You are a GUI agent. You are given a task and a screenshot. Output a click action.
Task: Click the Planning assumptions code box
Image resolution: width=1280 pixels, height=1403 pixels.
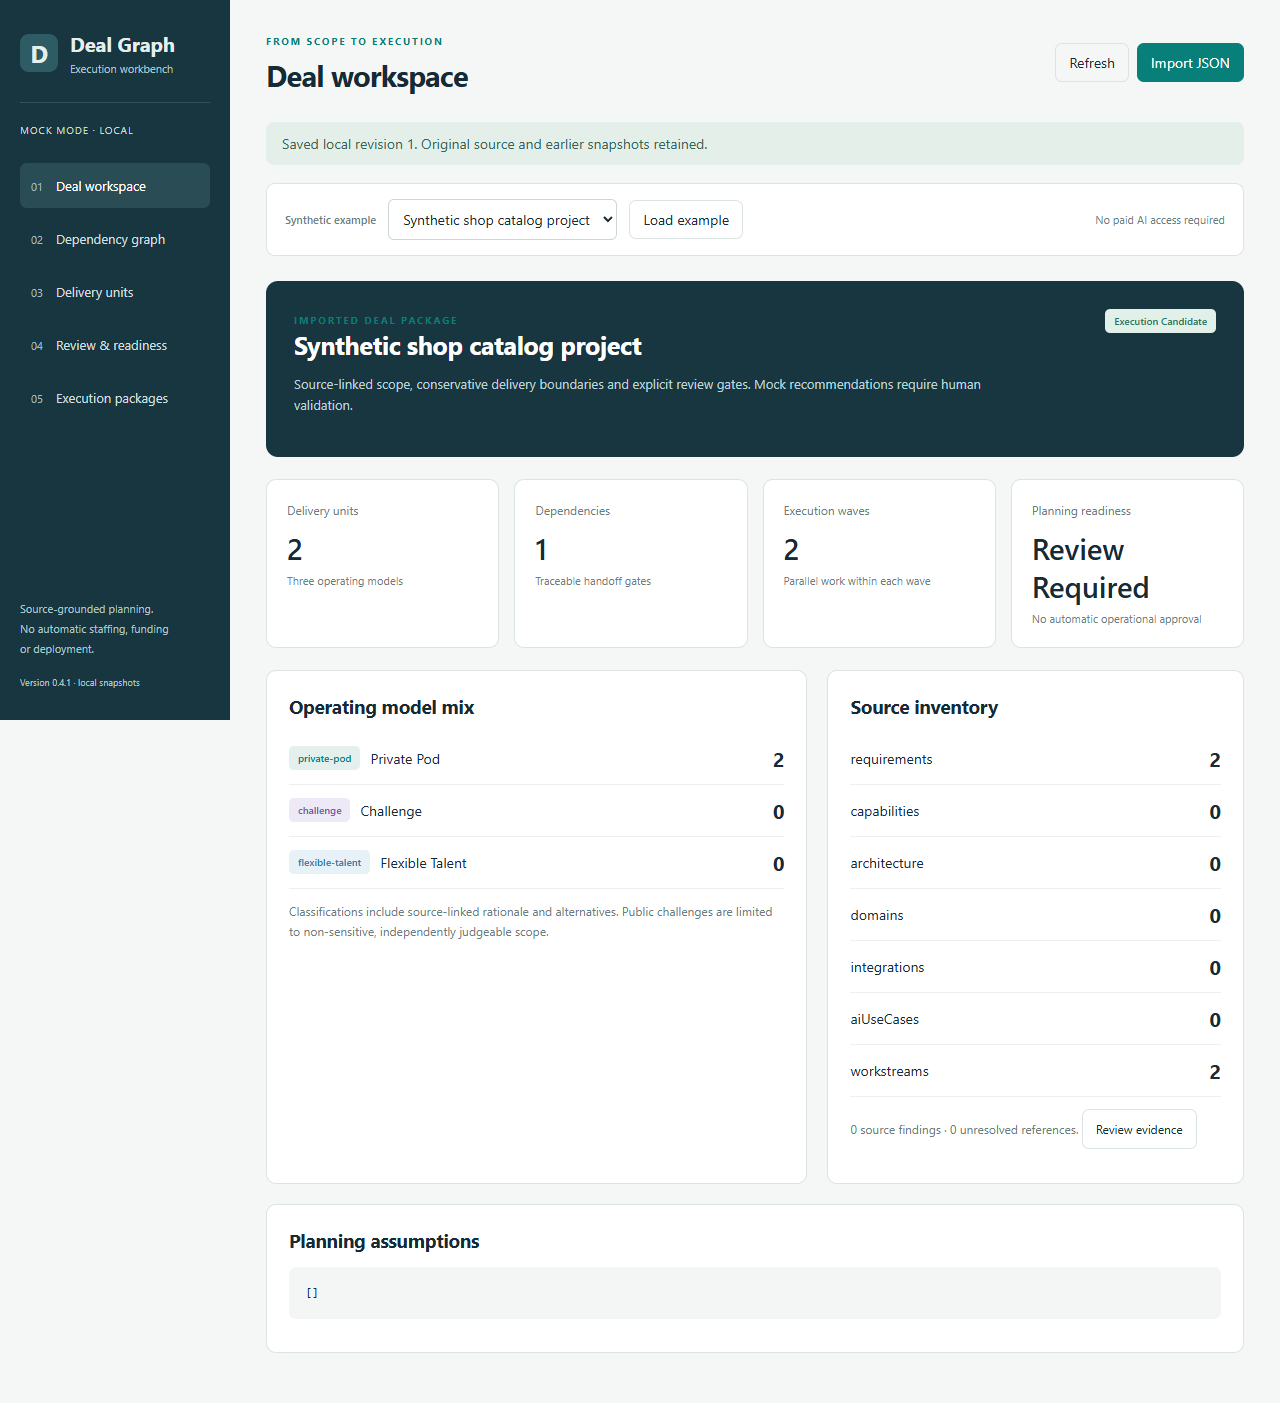tap(755, 1293)
